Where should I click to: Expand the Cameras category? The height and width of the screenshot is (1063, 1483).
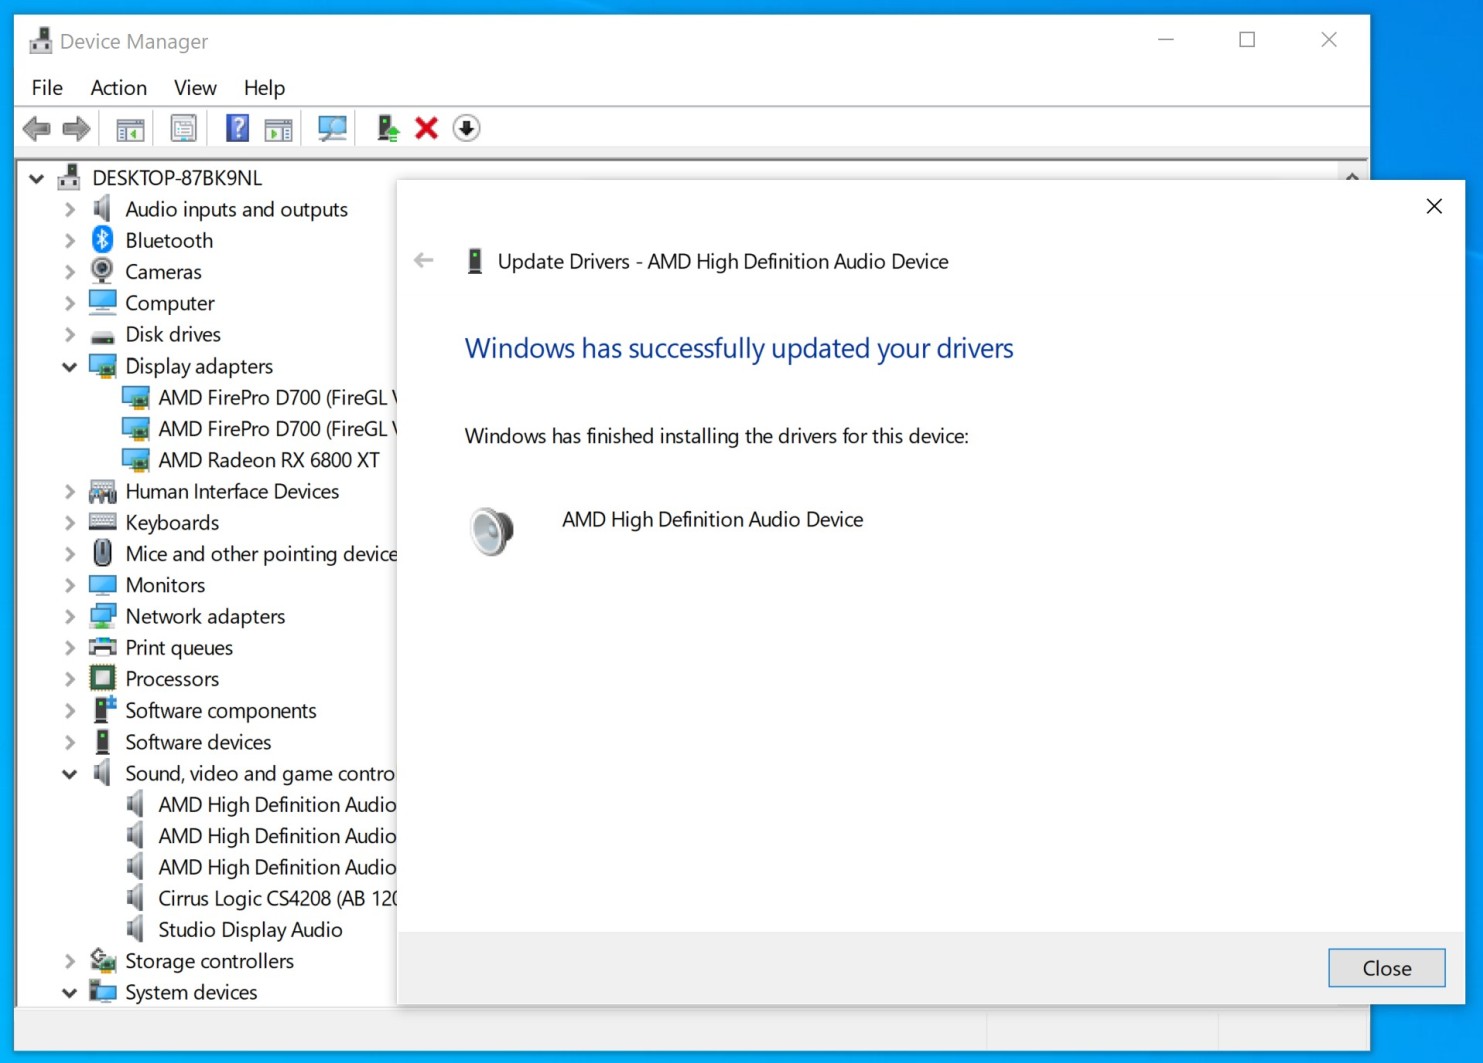tap(70, 272)
